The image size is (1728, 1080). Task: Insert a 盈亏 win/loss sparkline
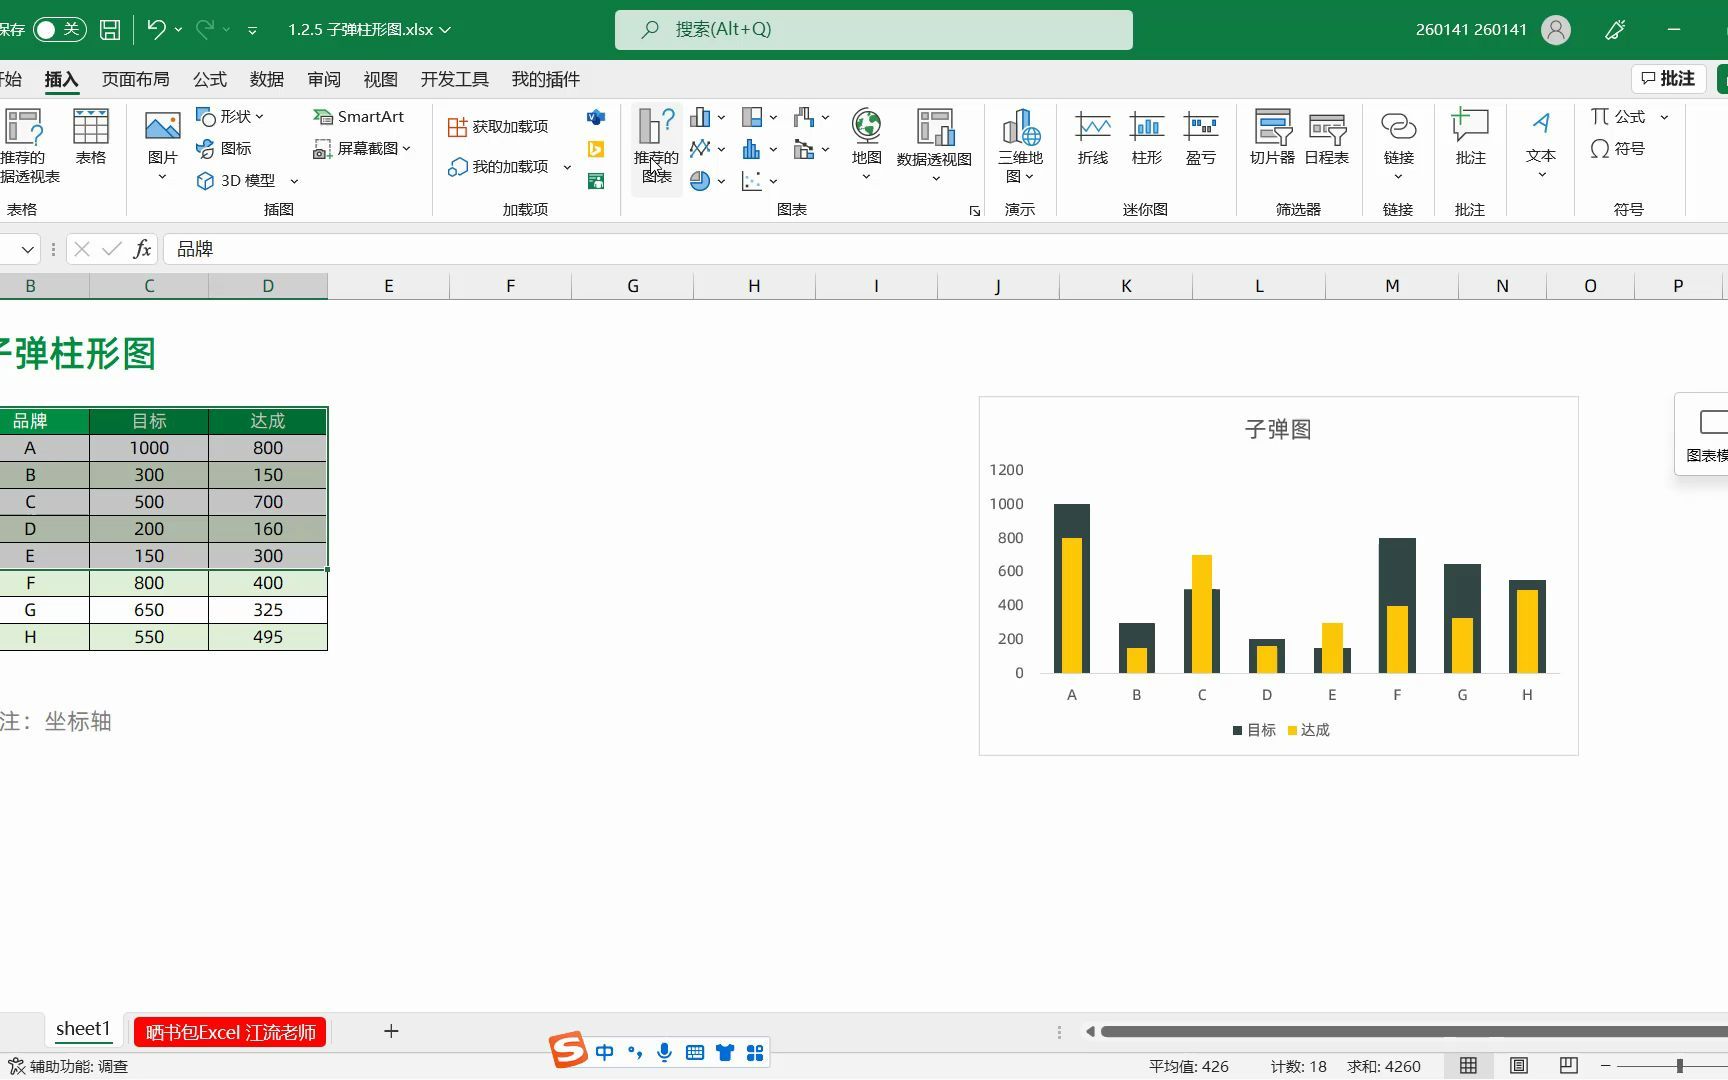click(1201, 138)
